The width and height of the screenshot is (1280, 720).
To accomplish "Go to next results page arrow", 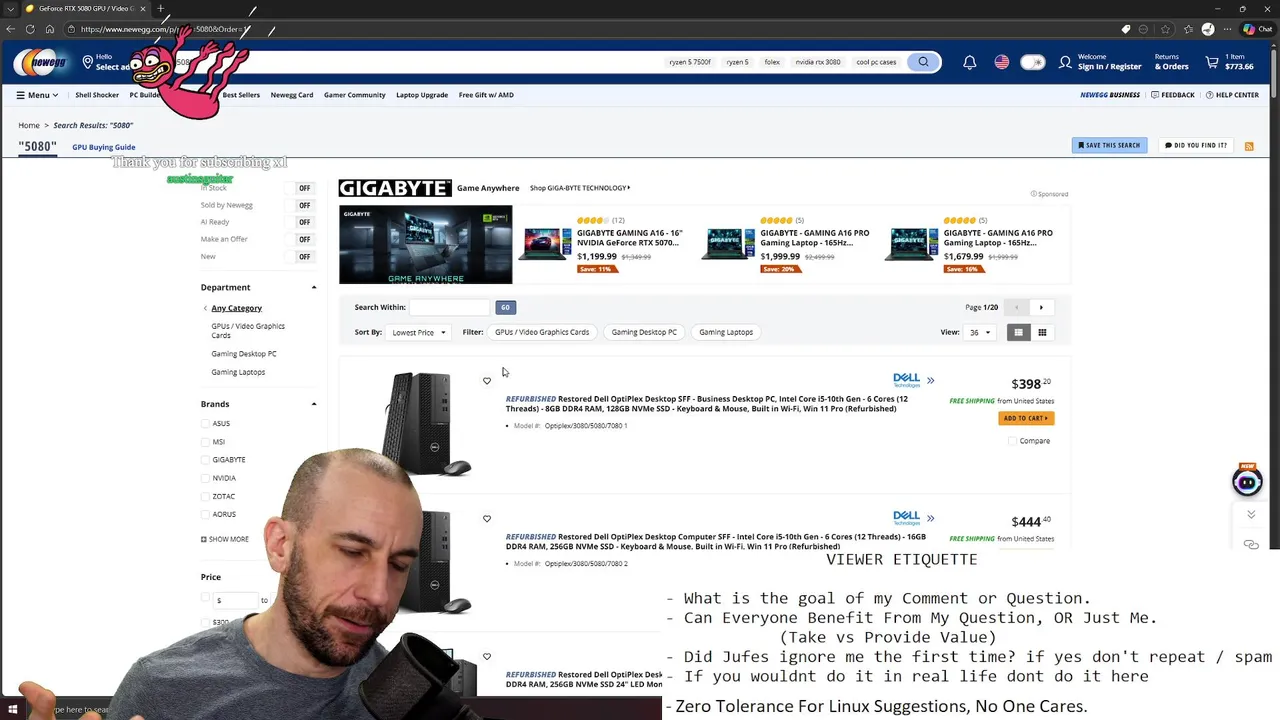I will [x=1041, y=308].
